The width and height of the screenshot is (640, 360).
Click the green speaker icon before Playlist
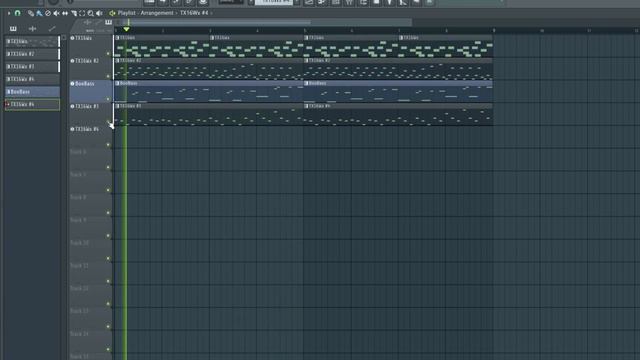point(112,13)
